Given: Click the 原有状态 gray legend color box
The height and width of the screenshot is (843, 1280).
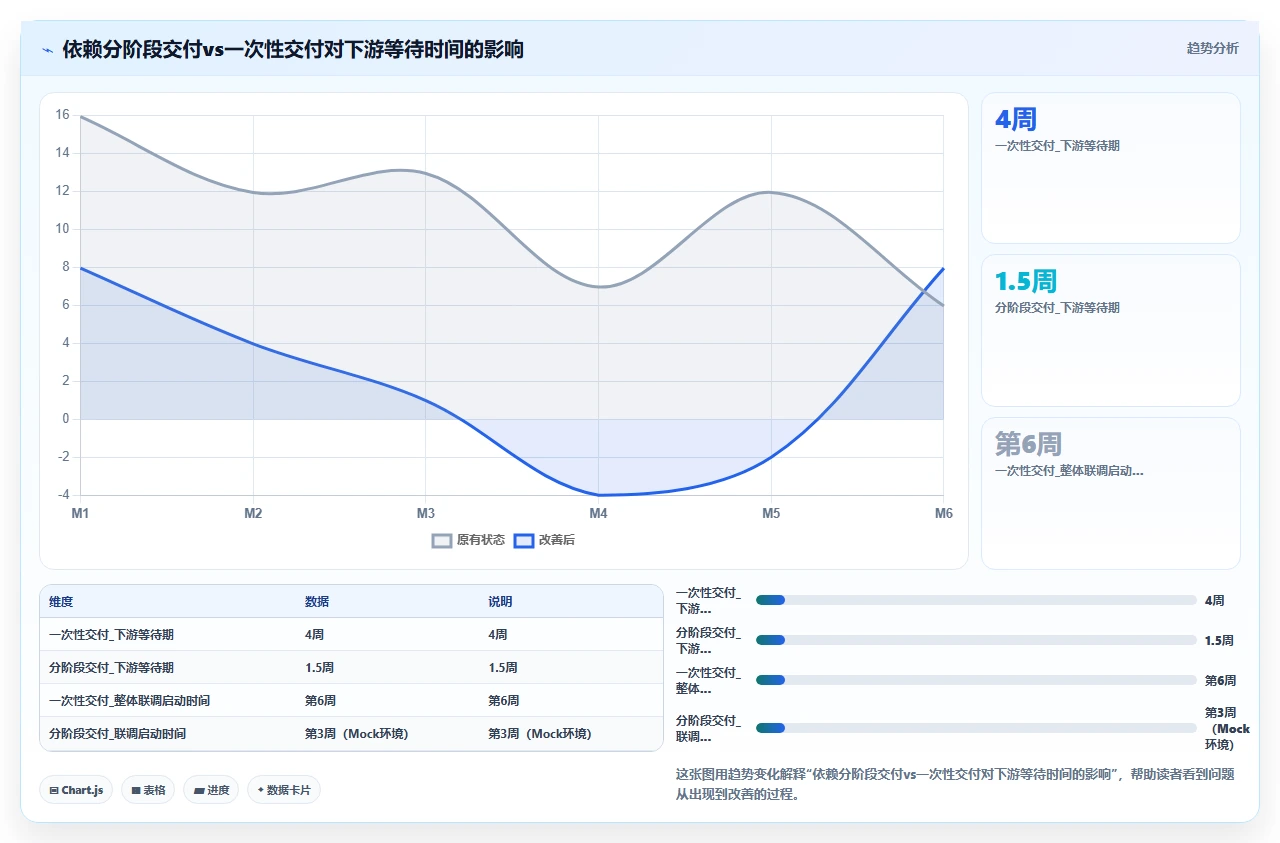Looking at the screenshot, I should pyautogui.click(x=442, y=540).
